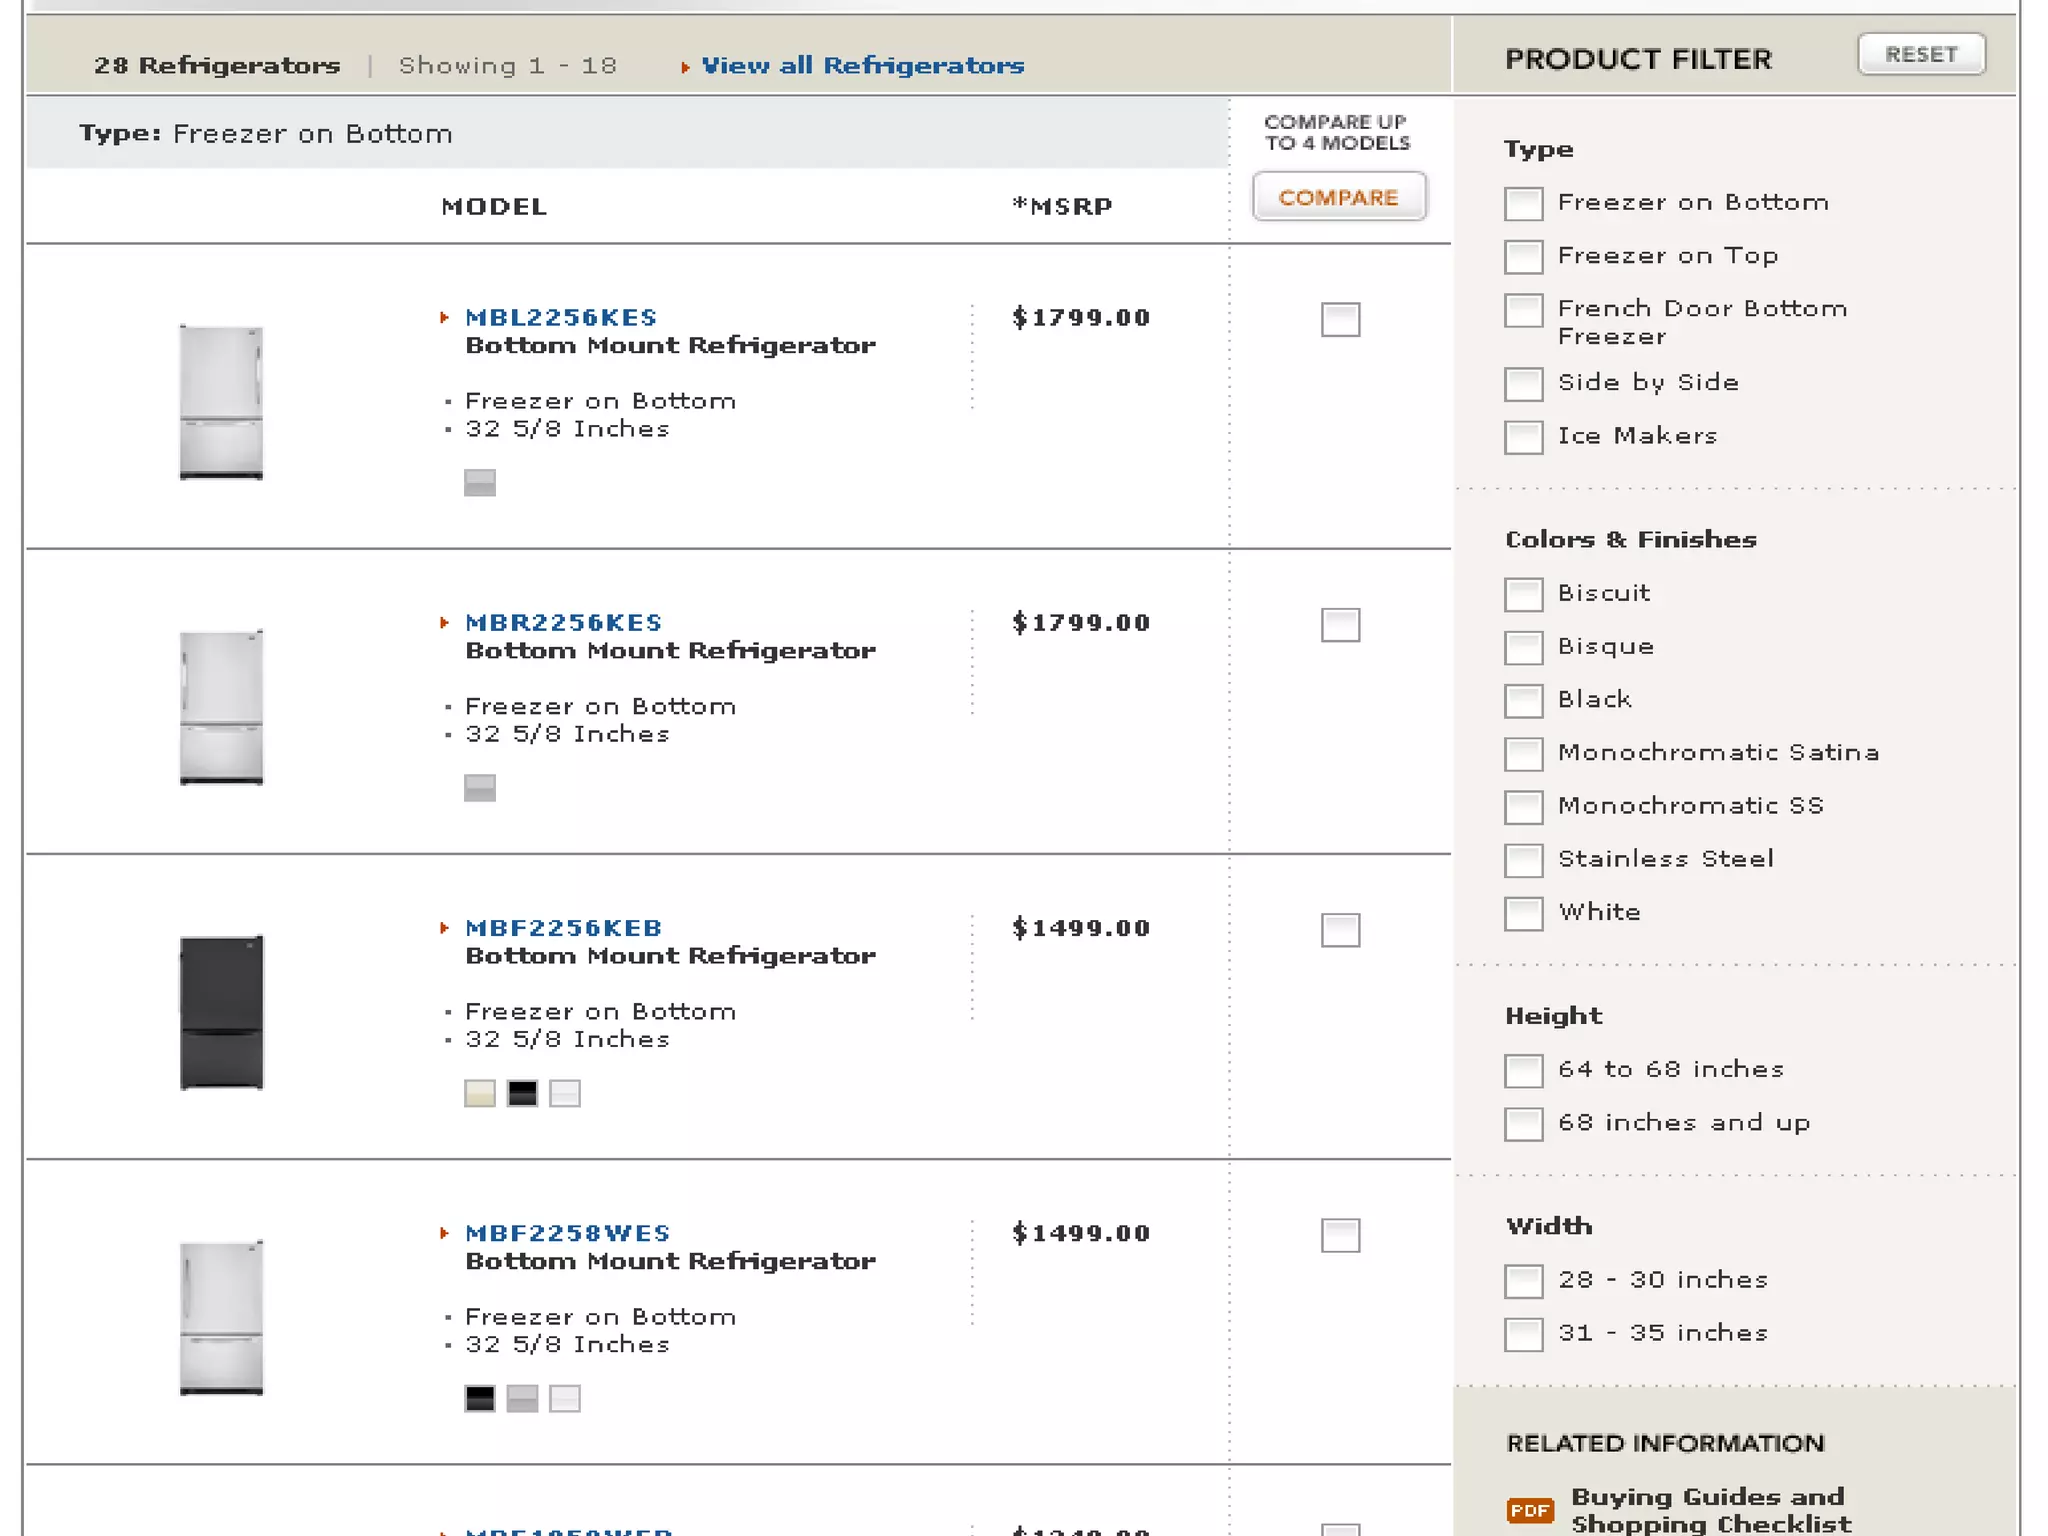Viewport: 2048px width, 1536px height.
Task: Select the stainless swatch under MBL2256KES
Action: [x=480, y=483]
